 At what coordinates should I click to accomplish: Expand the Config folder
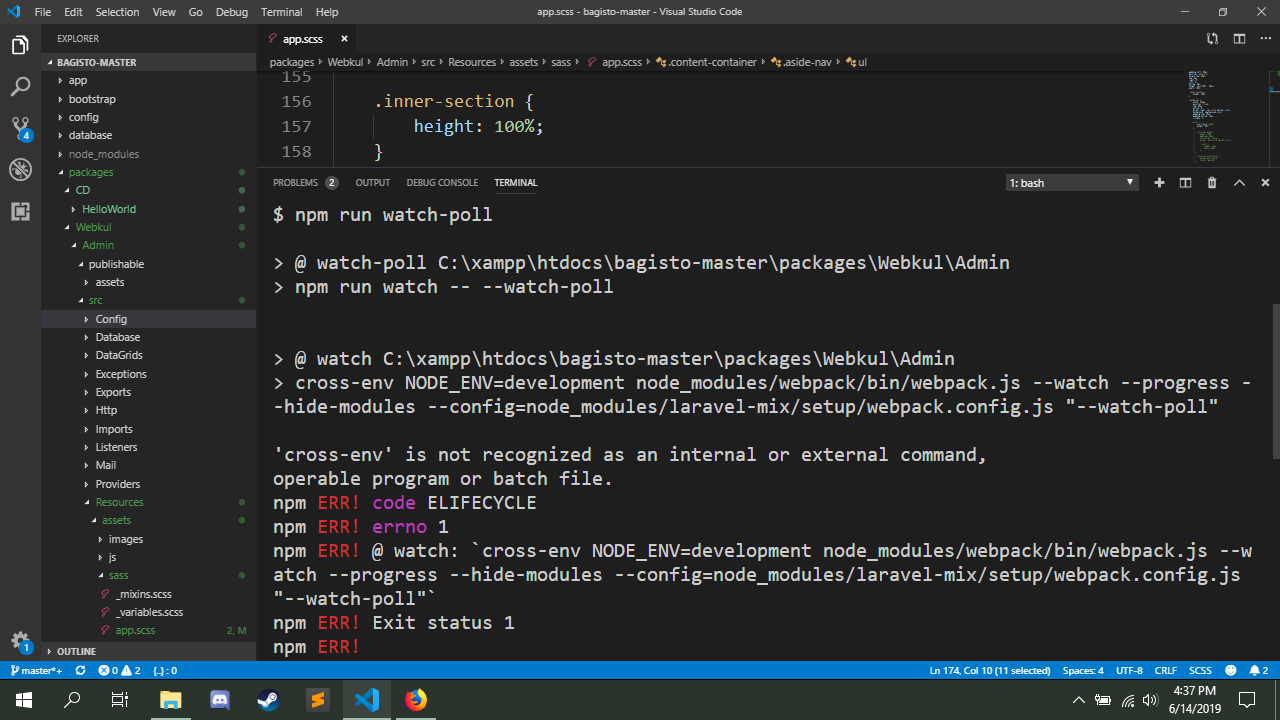point(111,319)
